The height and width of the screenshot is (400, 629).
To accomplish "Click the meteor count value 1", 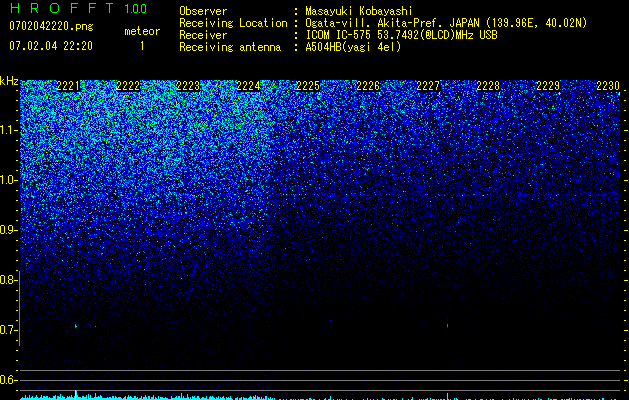I will [x=142, y=46].
